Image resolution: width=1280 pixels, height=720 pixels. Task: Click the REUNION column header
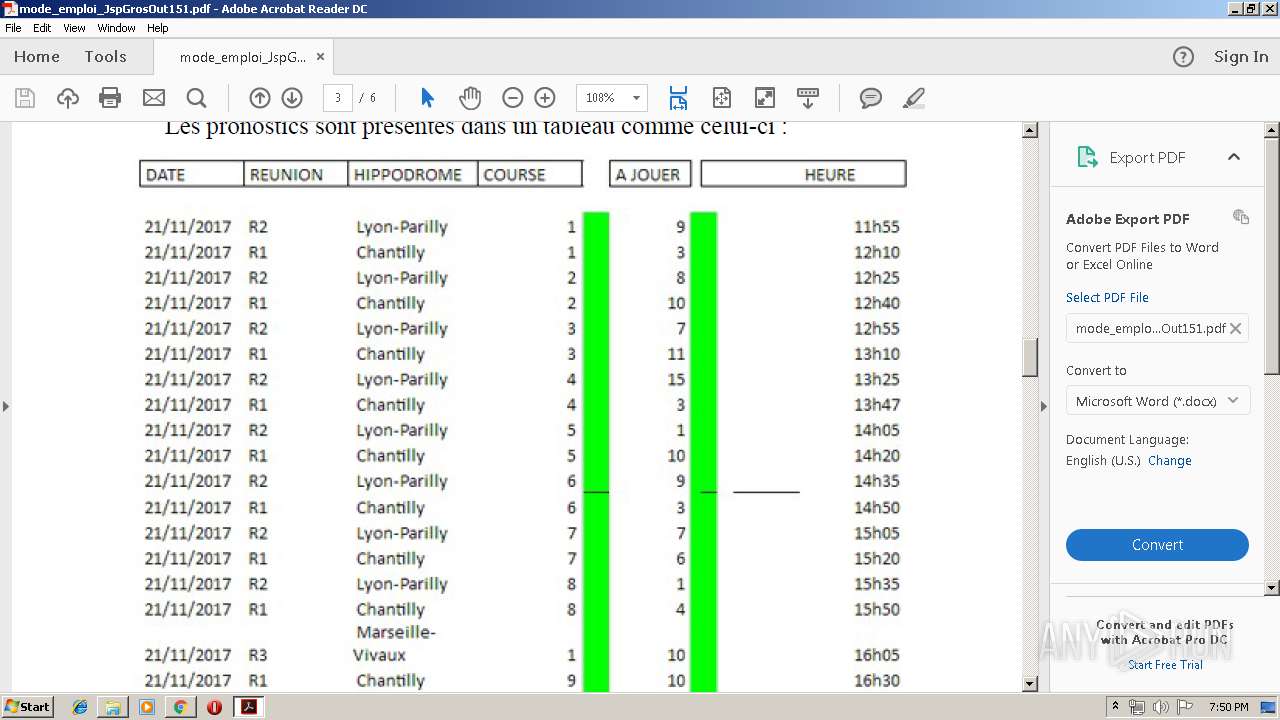tap(296, 174)
